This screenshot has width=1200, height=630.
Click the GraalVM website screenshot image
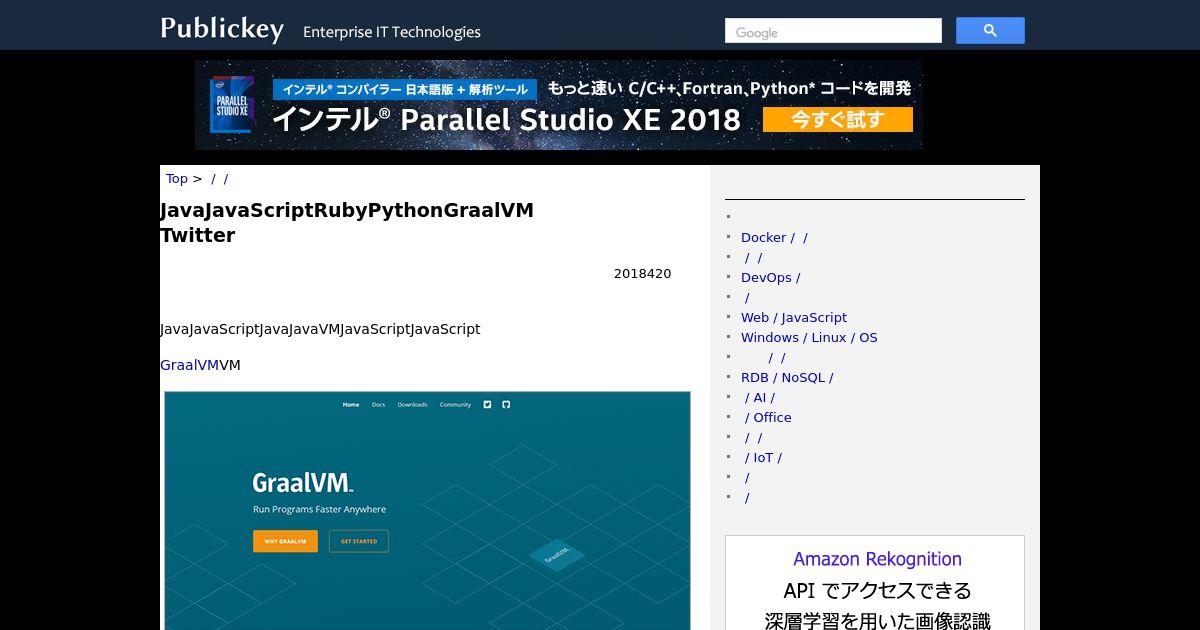pyautogui.click(x=427, y=510)
